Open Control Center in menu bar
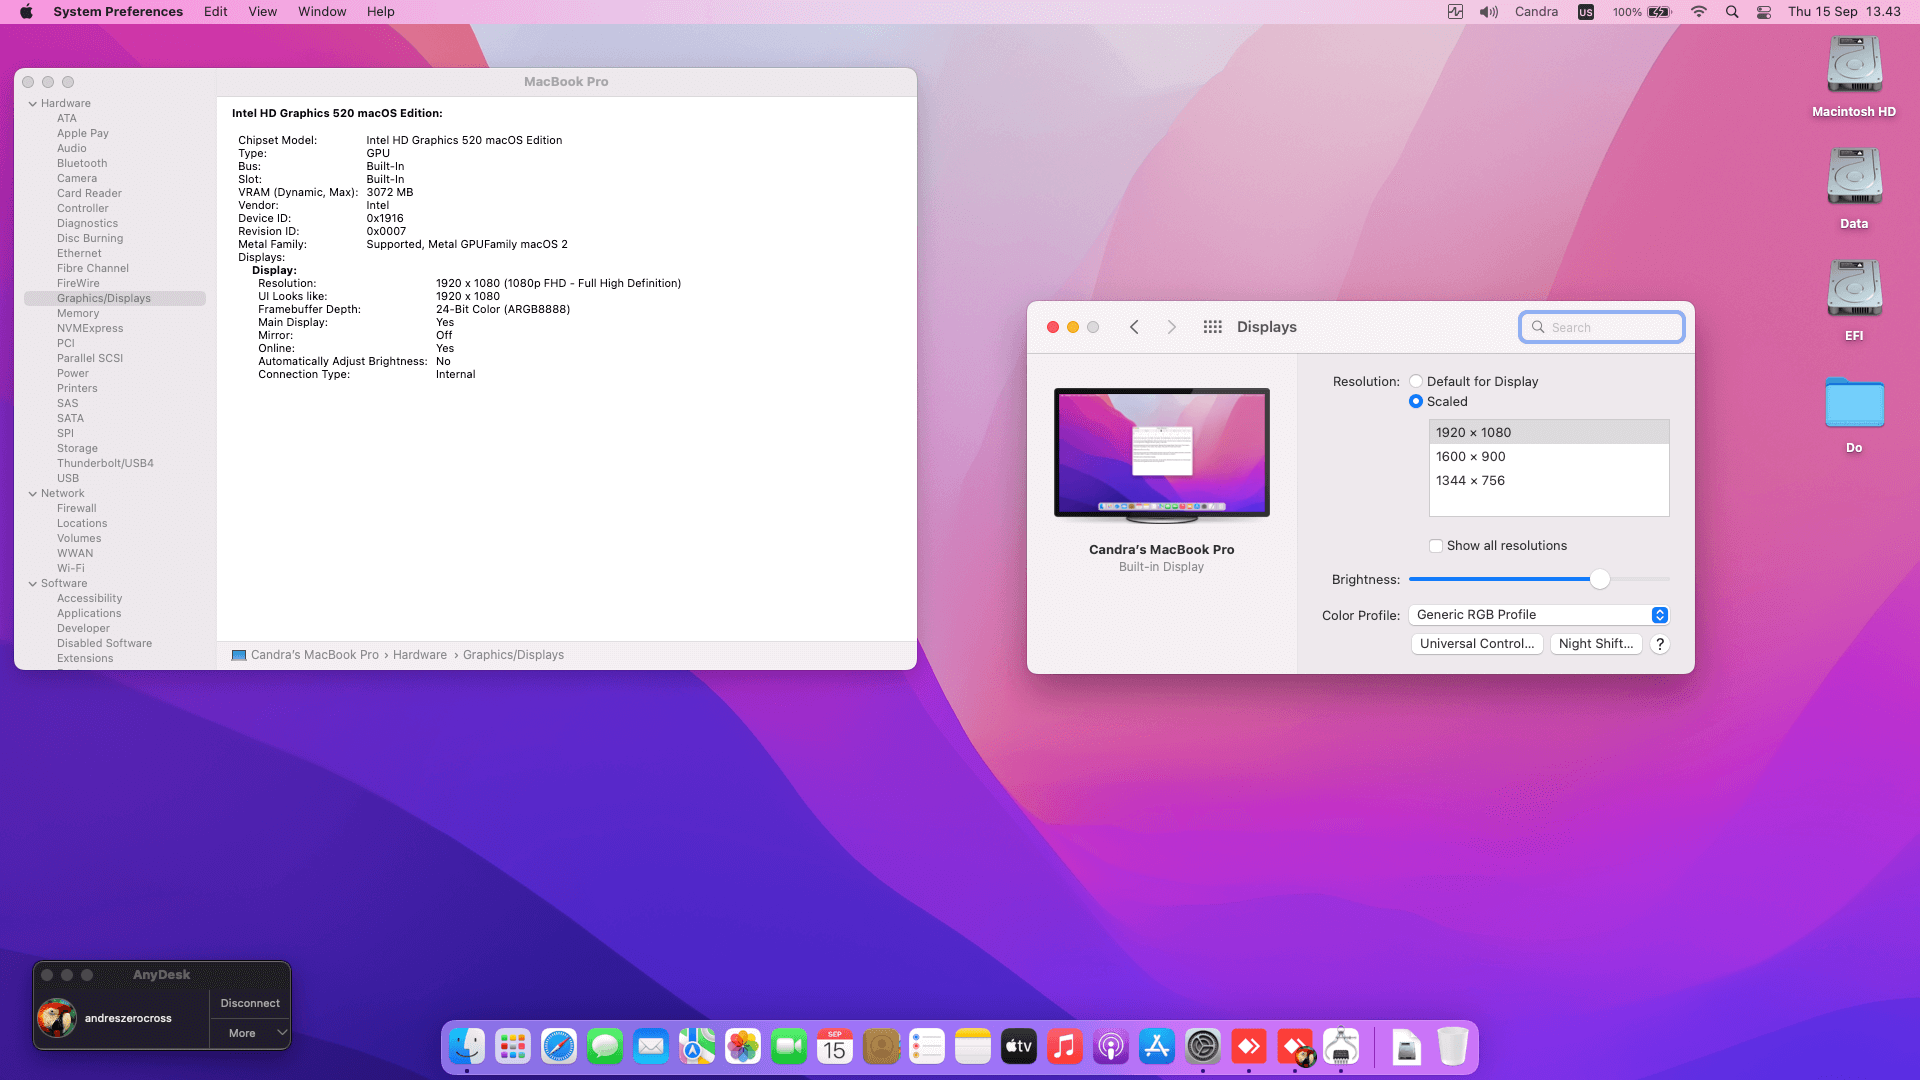Image resolution: width=1920 pixels, height=1080 pixels. (x=1764, y=12)
